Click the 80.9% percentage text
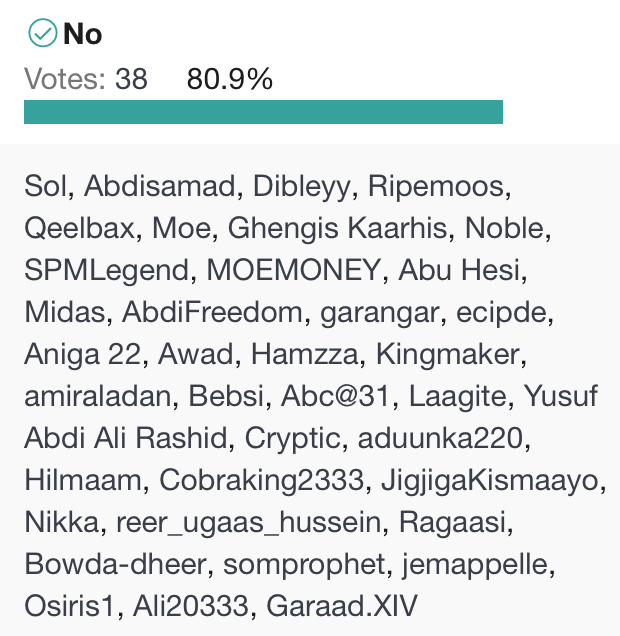The width and height of the screenshot is (620, 636). (x=230, y=79)
